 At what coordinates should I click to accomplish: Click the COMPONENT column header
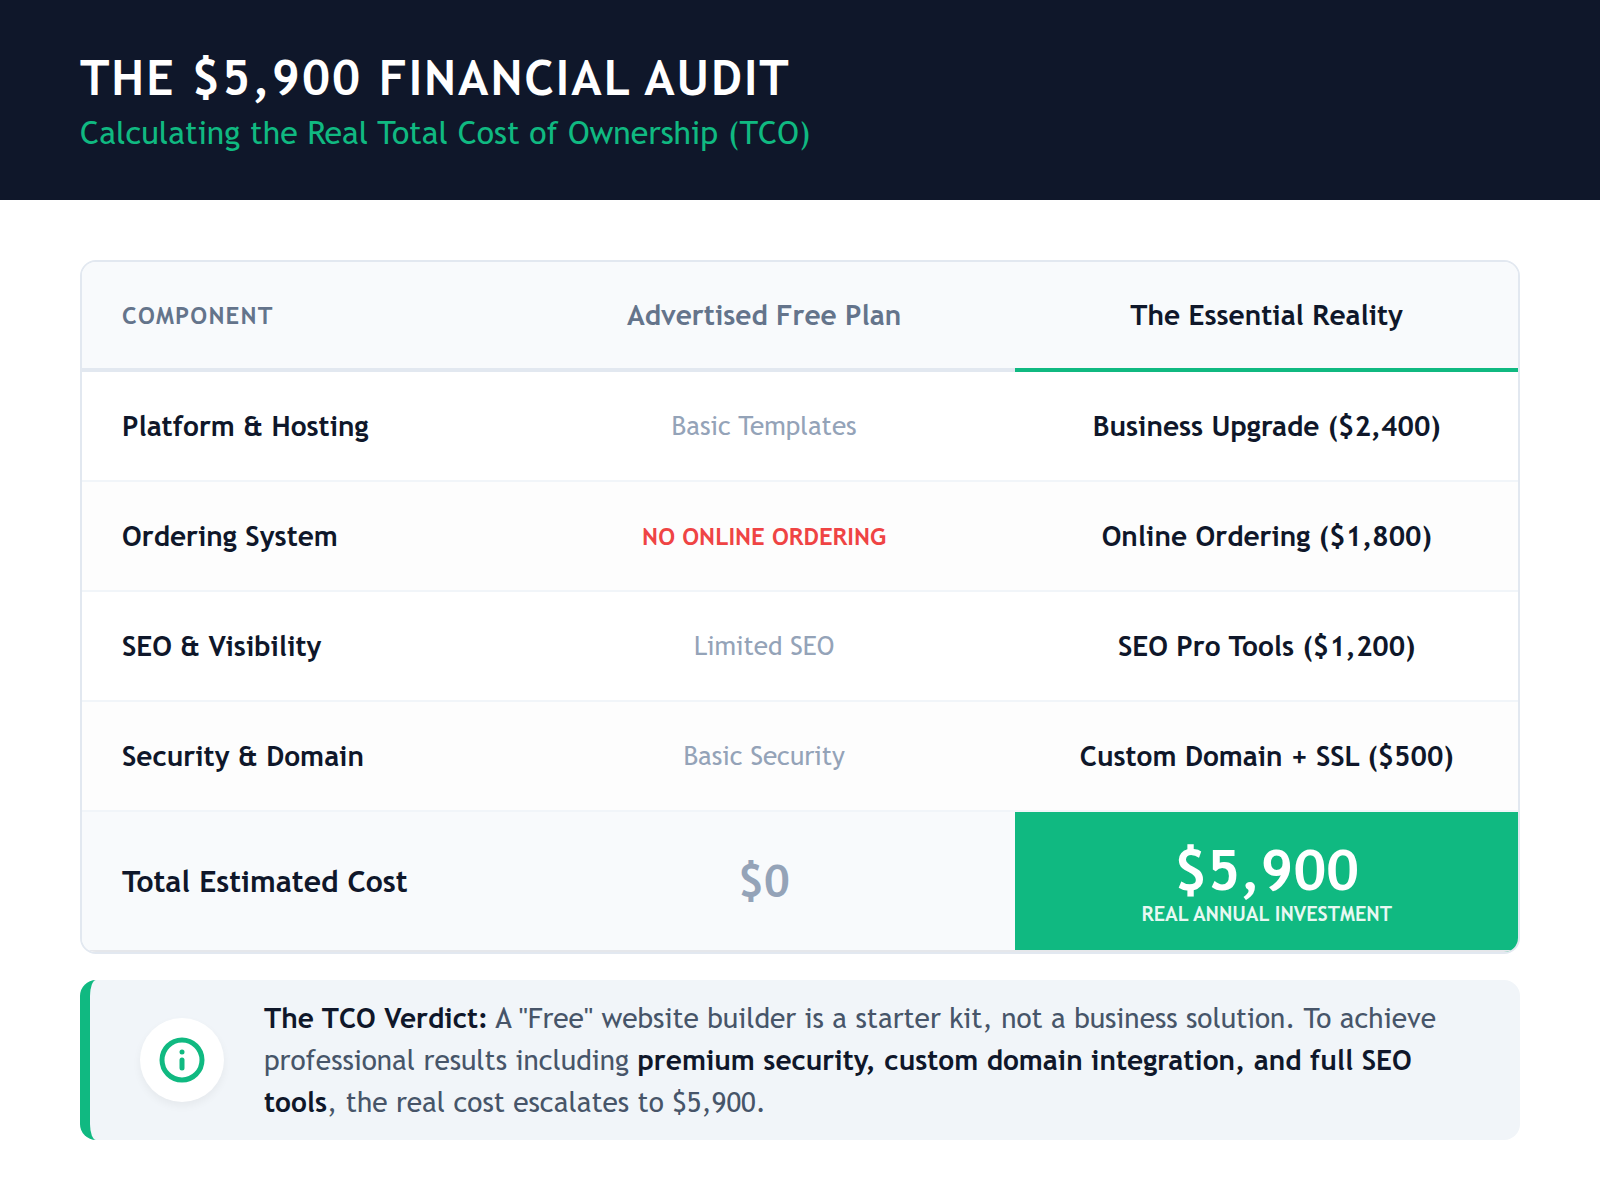click(197, 316)
